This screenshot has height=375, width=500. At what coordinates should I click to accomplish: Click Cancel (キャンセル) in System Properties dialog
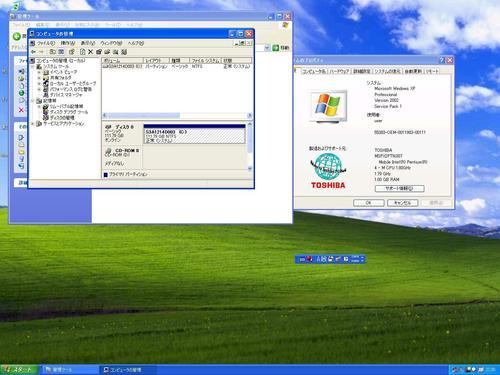[402, 203]
